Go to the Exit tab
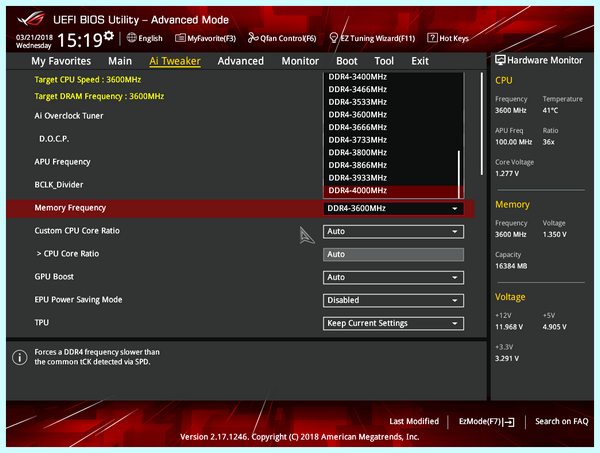Screen dimensions: 600x453 420,61
